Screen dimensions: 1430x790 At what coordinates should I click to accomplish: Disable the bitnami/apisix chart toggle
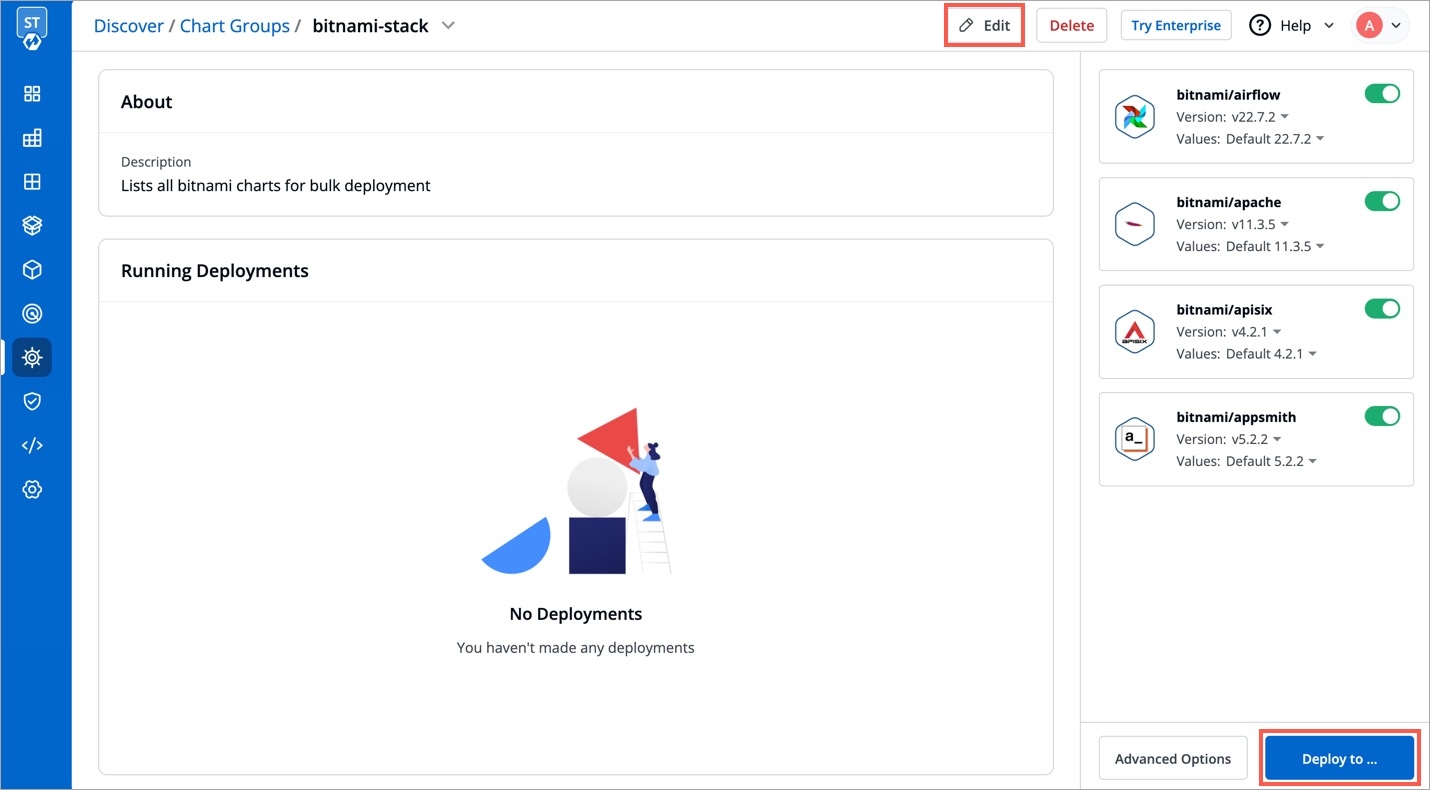click(x=1382, y=309)
